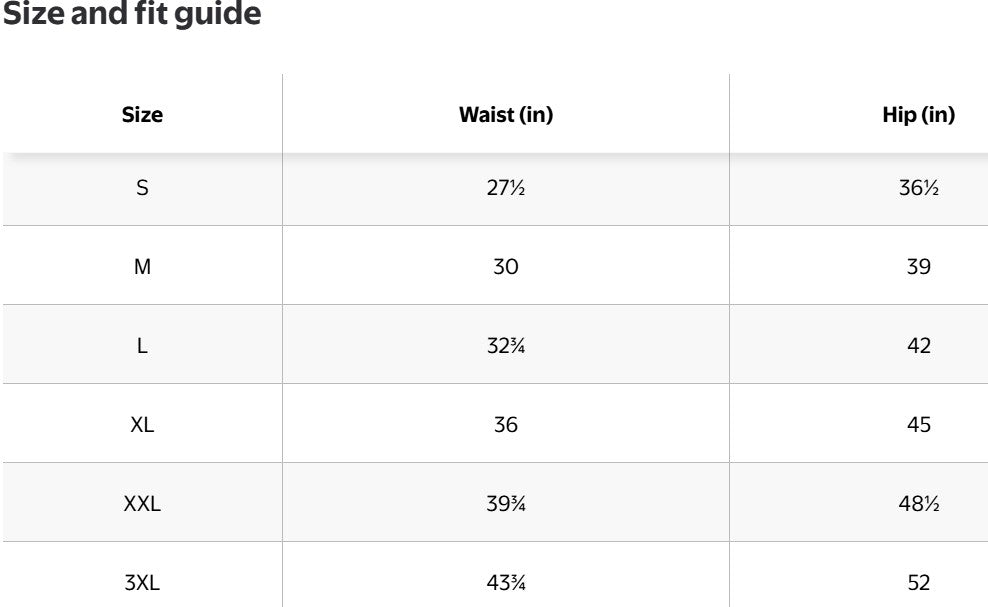The width and height of the screenshot is (988, 607).
Task: Select the M size row label
Action: point(142,266)
